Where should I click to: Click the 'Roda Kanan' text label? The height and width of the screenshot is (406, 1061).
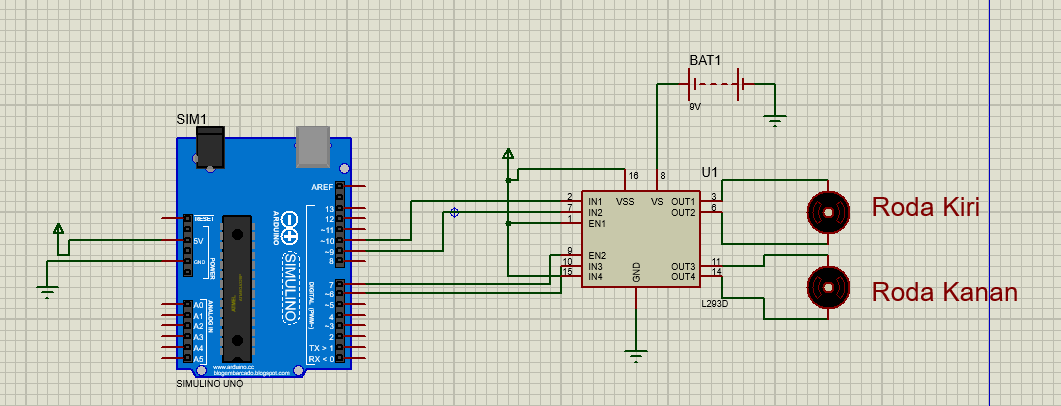(x=945, y=292)
